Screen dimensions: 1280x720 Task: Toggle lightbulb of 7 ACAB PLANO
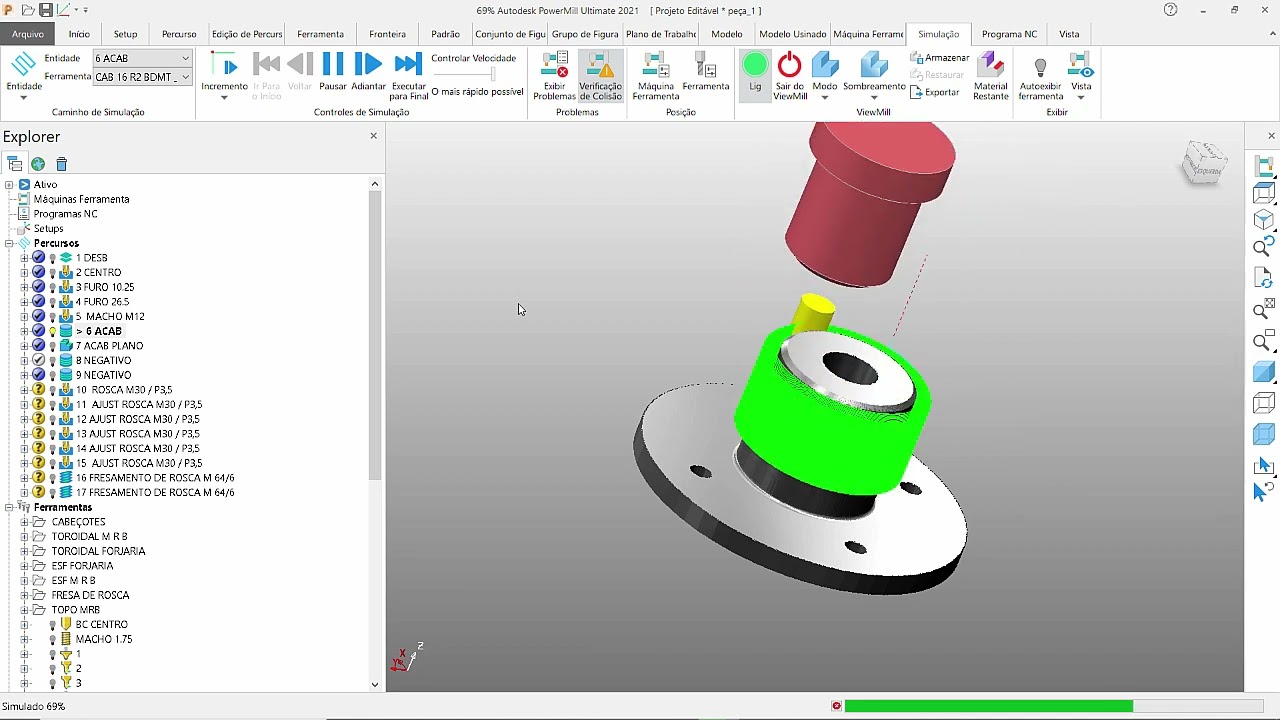53,346
